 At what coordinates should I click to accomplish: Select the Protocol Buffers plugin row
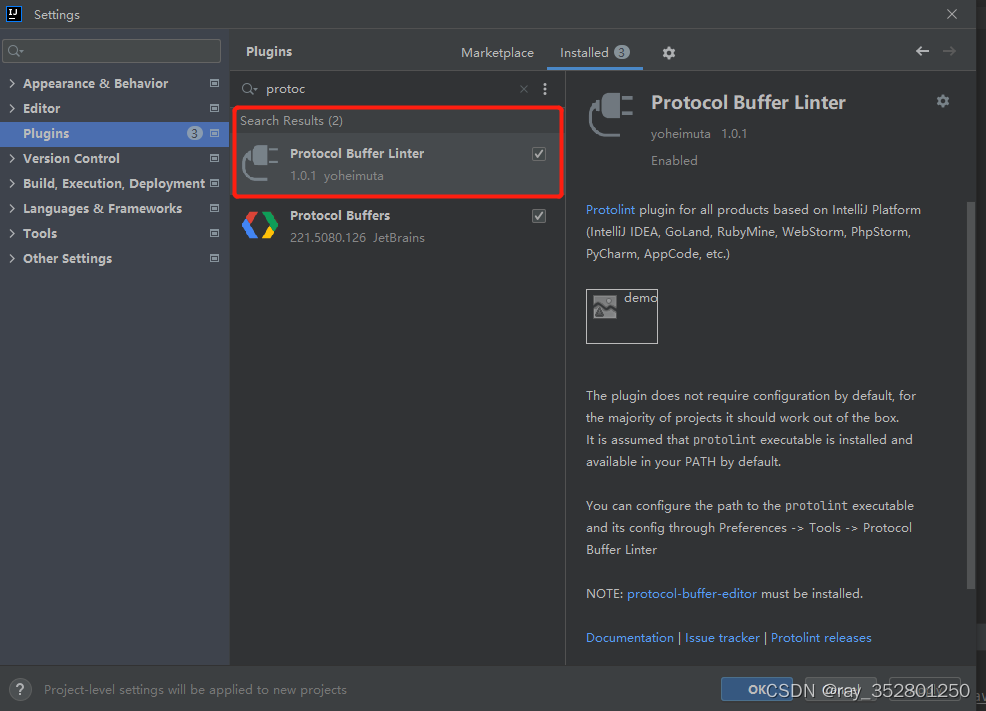pyautogui.click(x=397, y=226)
